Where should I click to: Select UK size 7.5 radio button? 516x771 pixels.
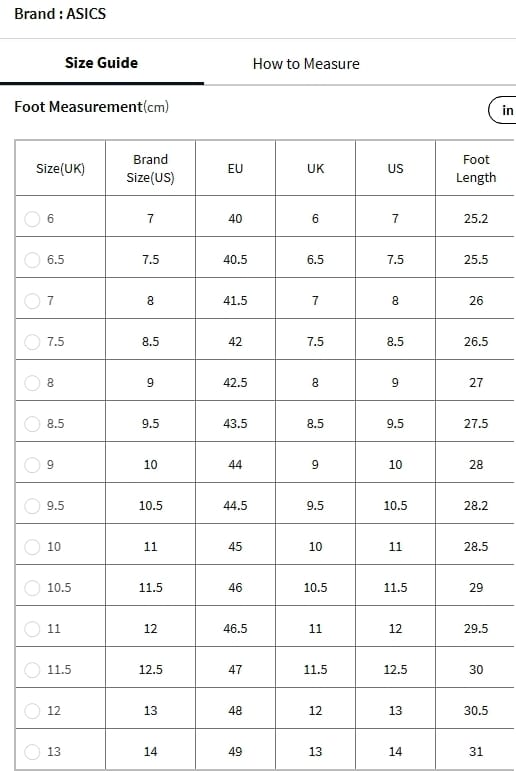(32, 342)
